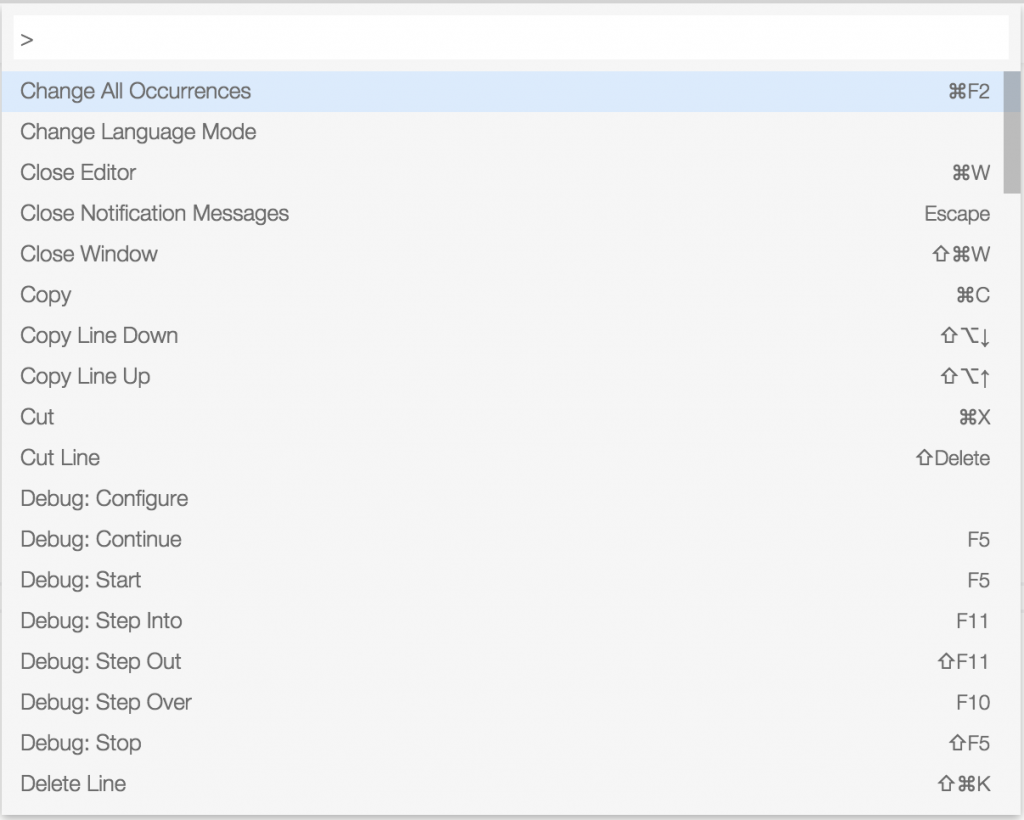1024x820 pixels.
Task: Select Debug: Start command
Action: (x=81, y=580)
